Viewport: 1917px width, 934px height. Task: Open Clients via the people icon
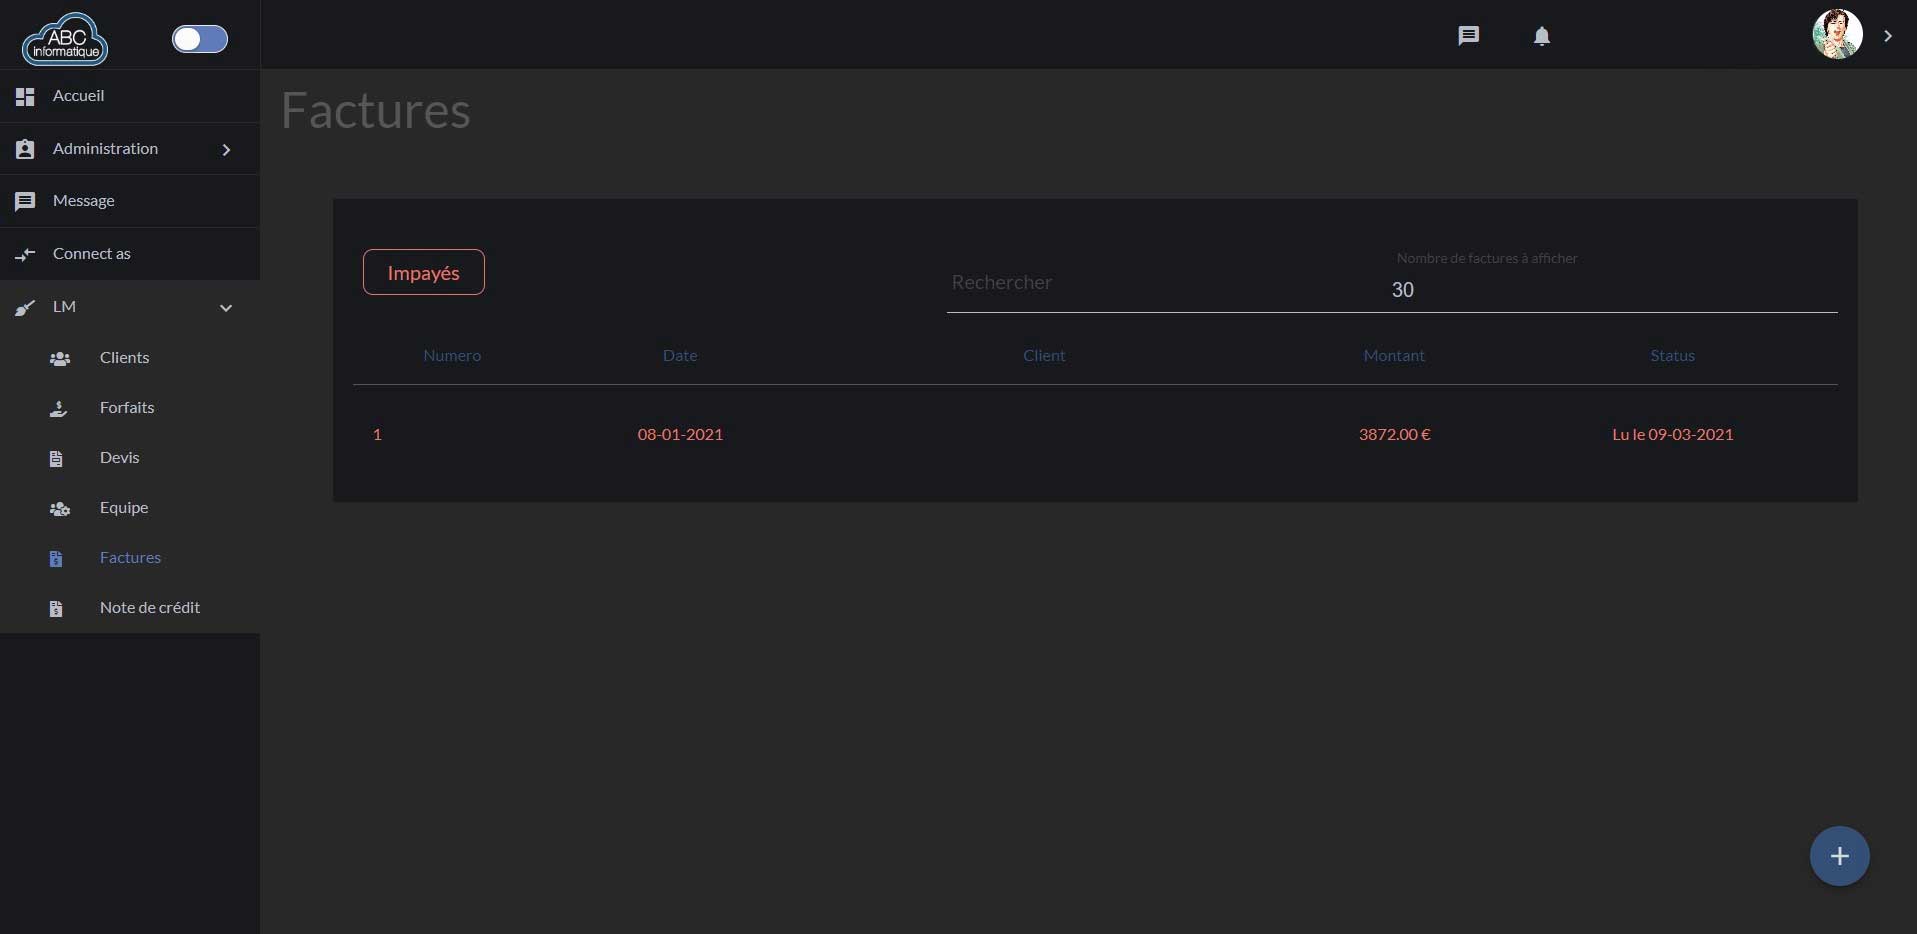[60, 359]
